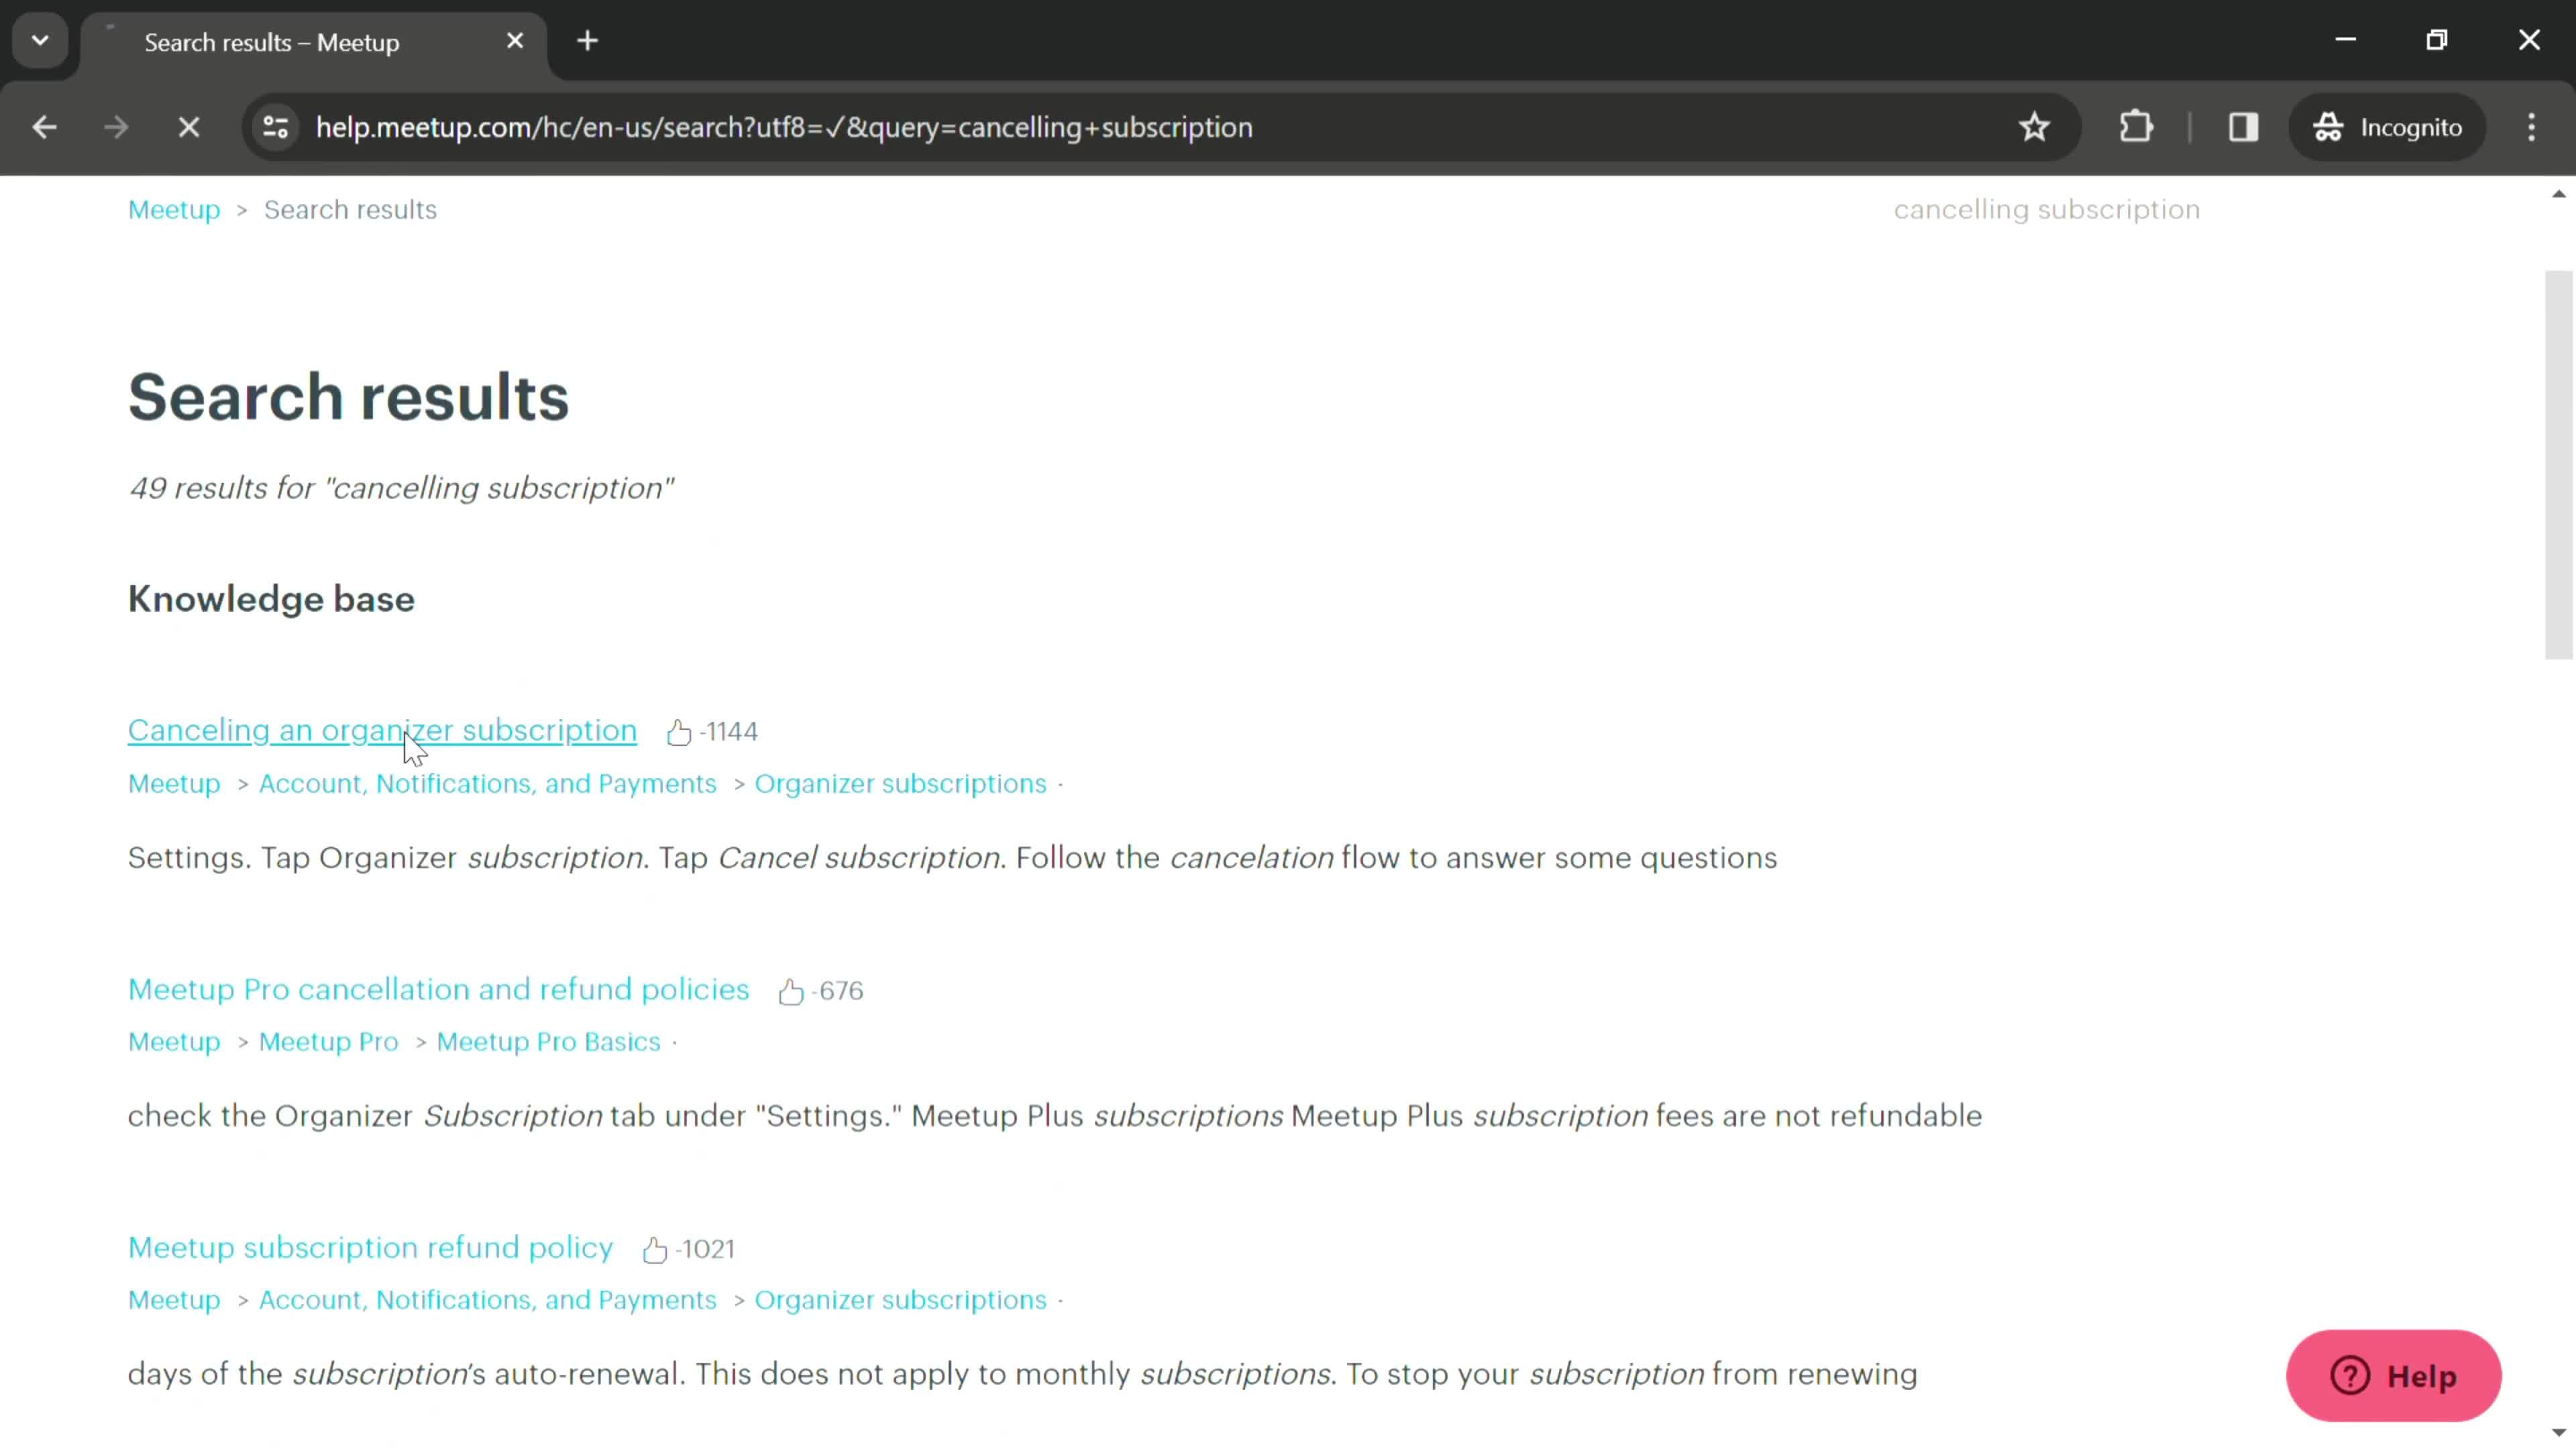The height and width of the screenshot is (1449, 2576).
Task: Click the -1021 vote count
Action: [705, 1249]
